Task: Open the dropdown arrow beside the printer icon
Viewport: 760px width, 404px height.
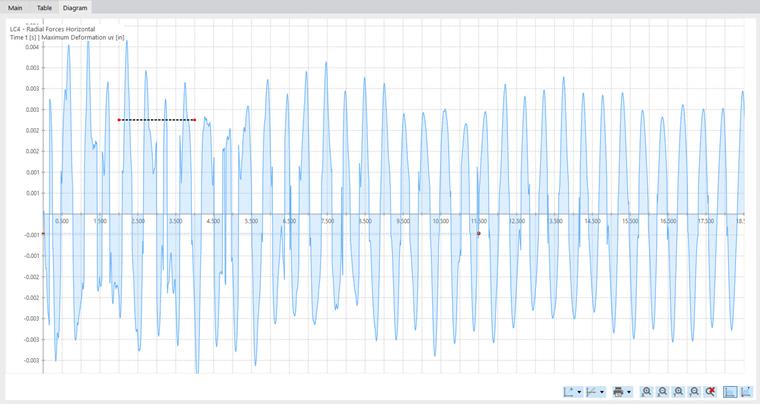Action: pos(629,392)
